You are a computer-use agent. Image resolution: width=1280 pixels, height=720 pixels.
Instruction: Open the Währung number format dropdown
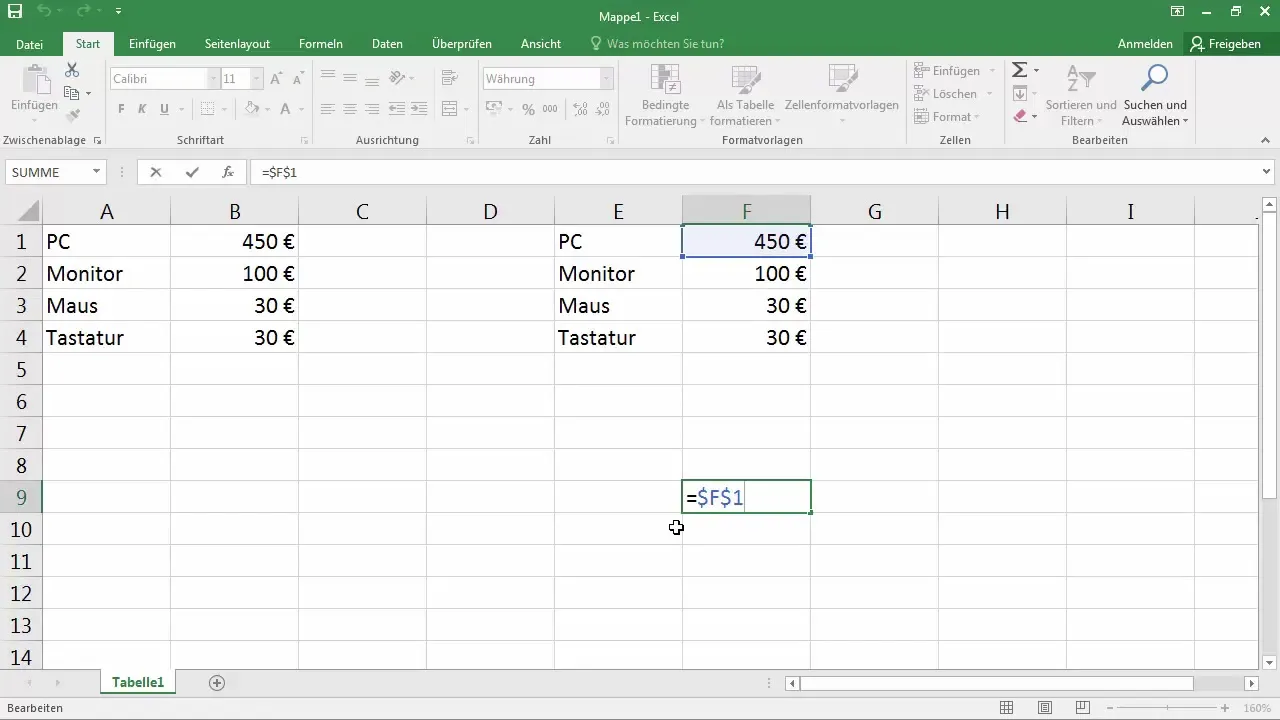(607, 78)
